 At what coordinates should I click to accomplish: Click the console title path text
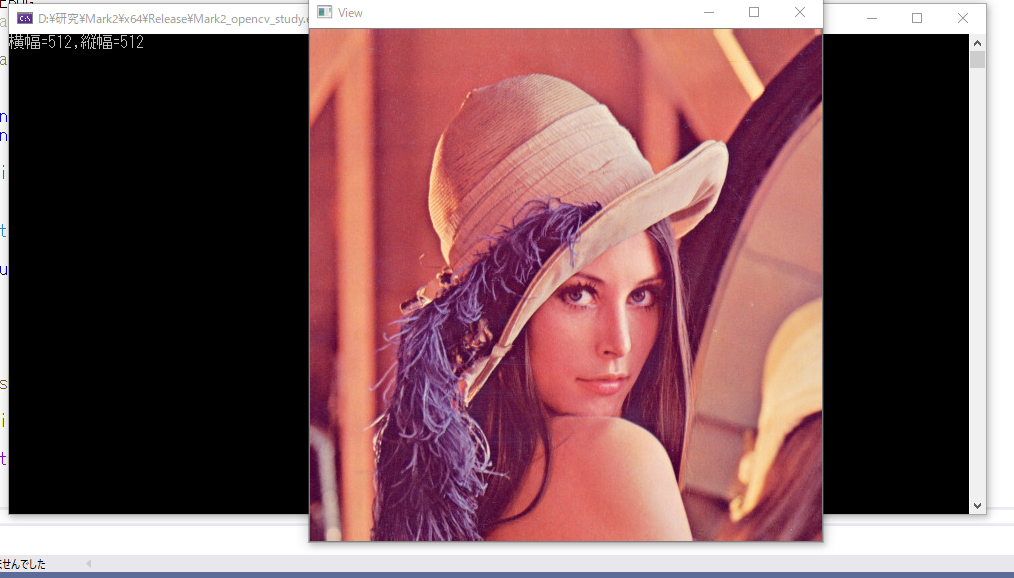click(x=173, y=19)
